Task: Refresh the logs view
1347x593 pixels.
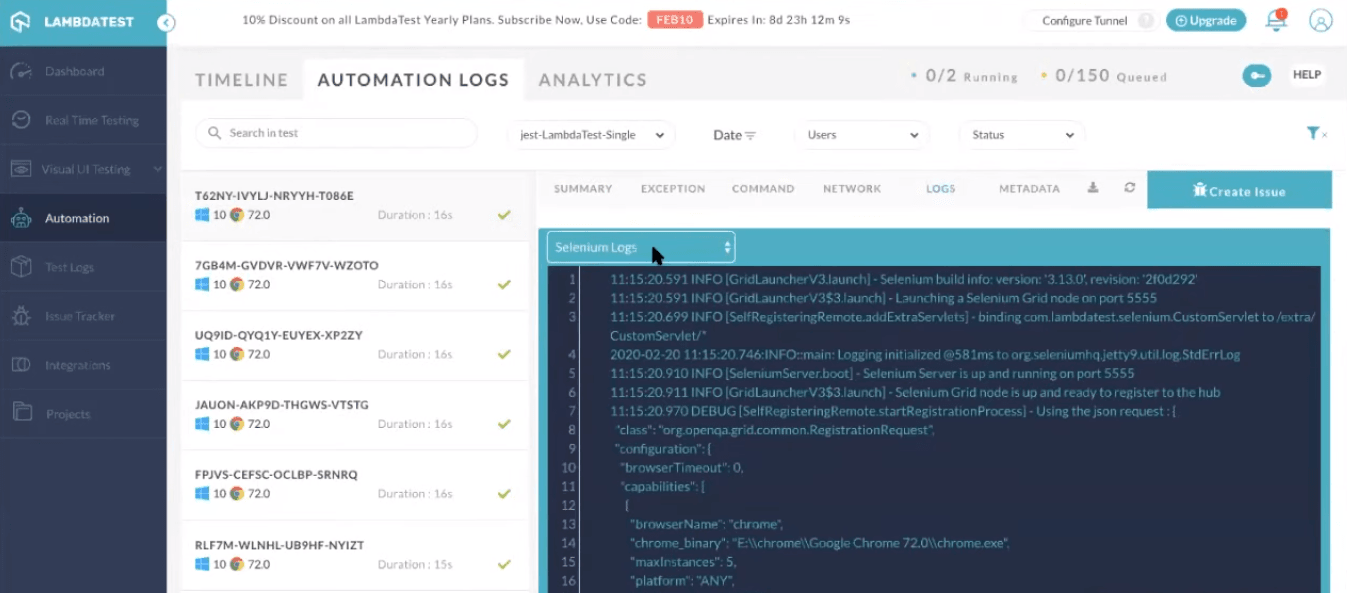Action: [1129, 187]
